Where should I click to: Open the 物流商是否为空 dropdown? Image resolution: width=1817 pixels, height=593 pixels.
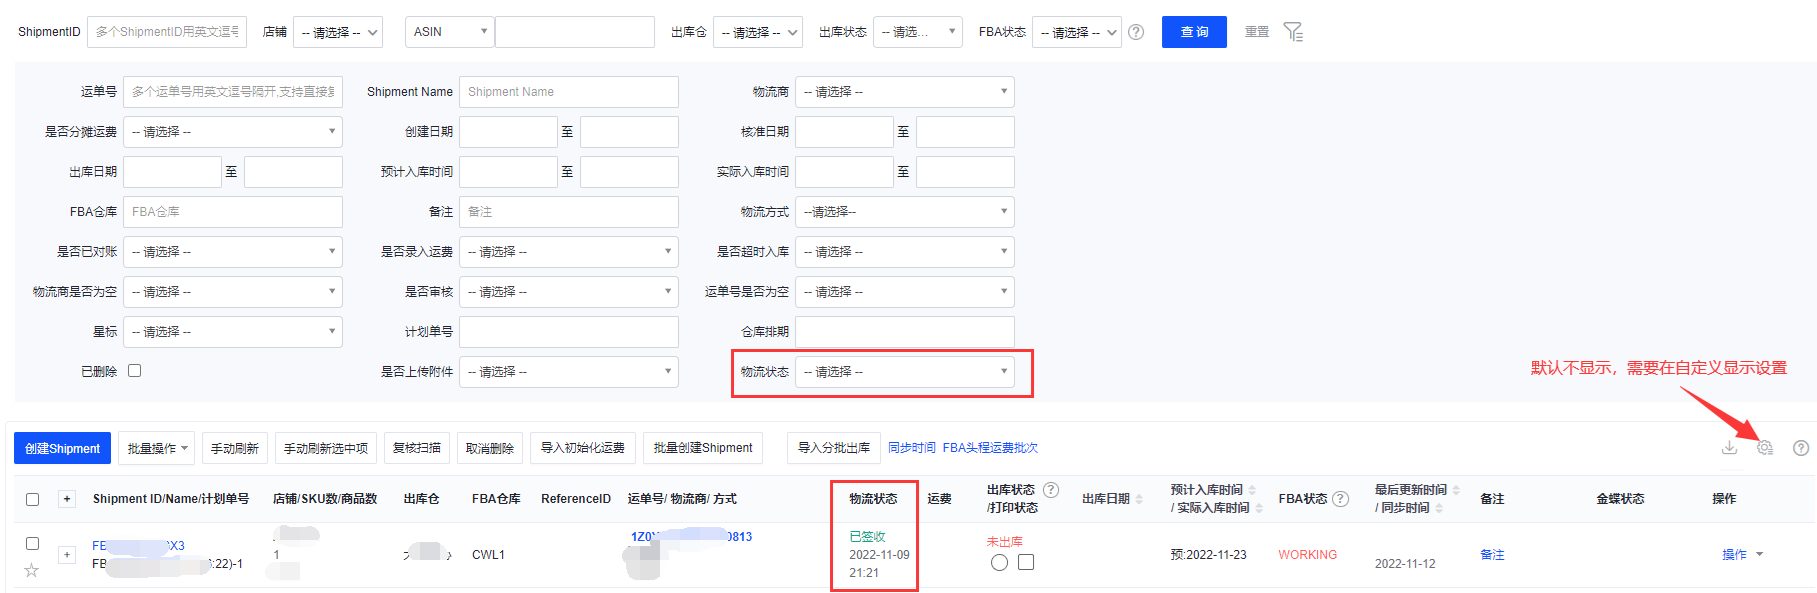[232, 292]
